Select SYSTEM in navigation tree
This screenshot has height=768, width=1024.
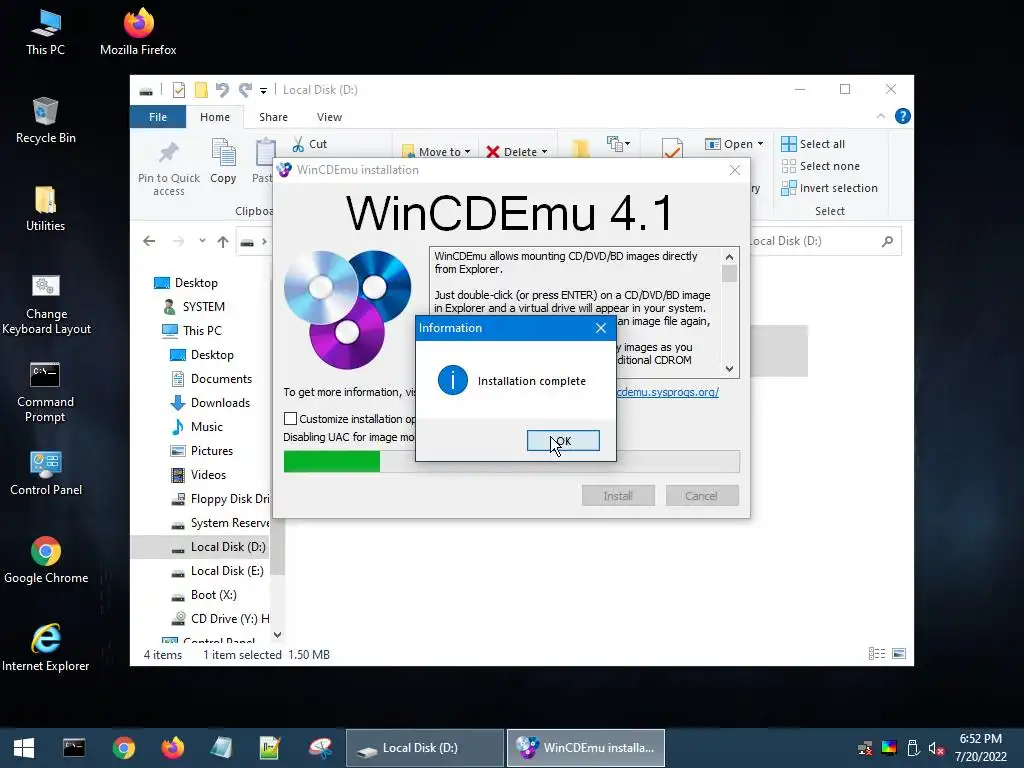pos(194,307)
